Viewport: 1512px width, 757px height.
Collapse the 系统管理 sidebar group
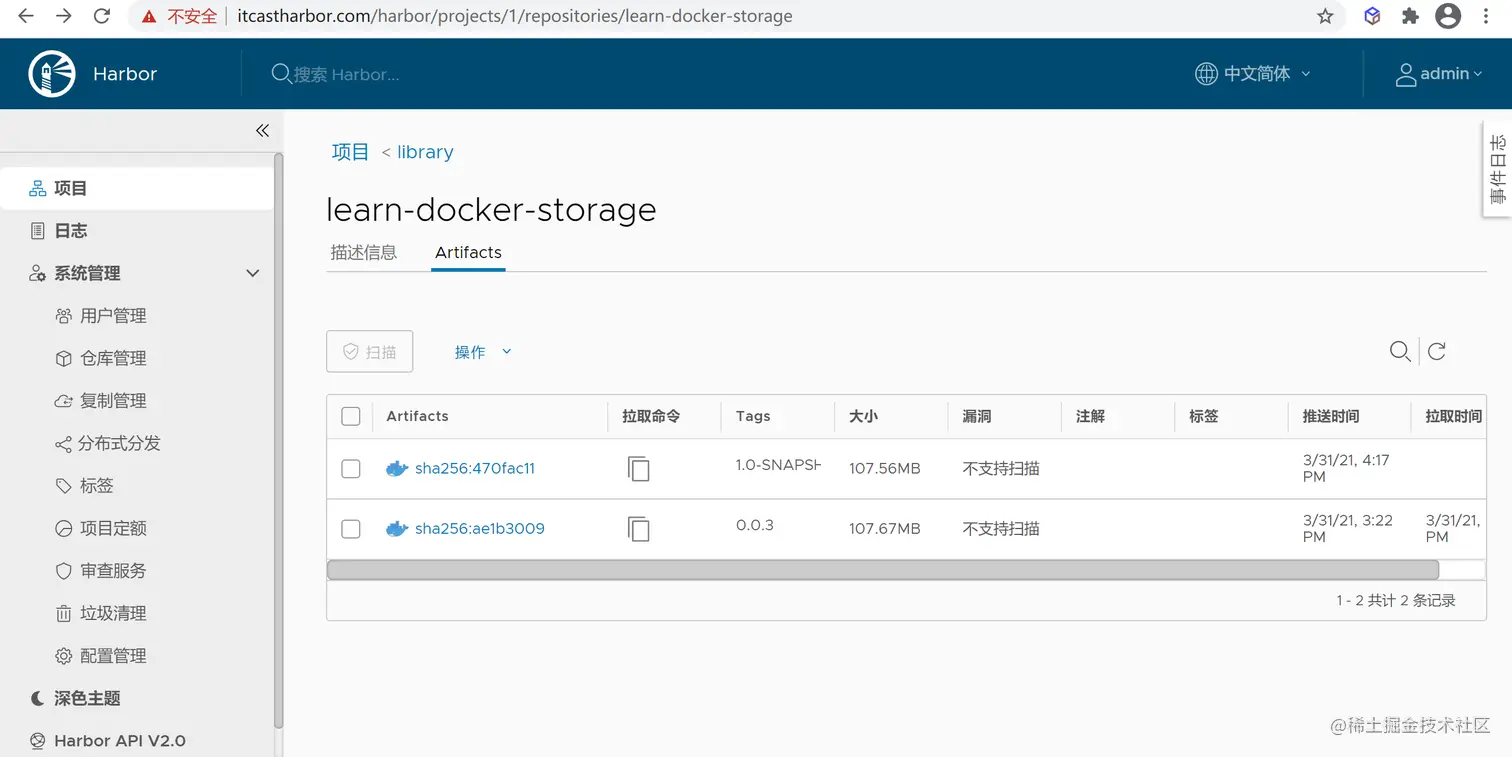[x=252, y=272]
